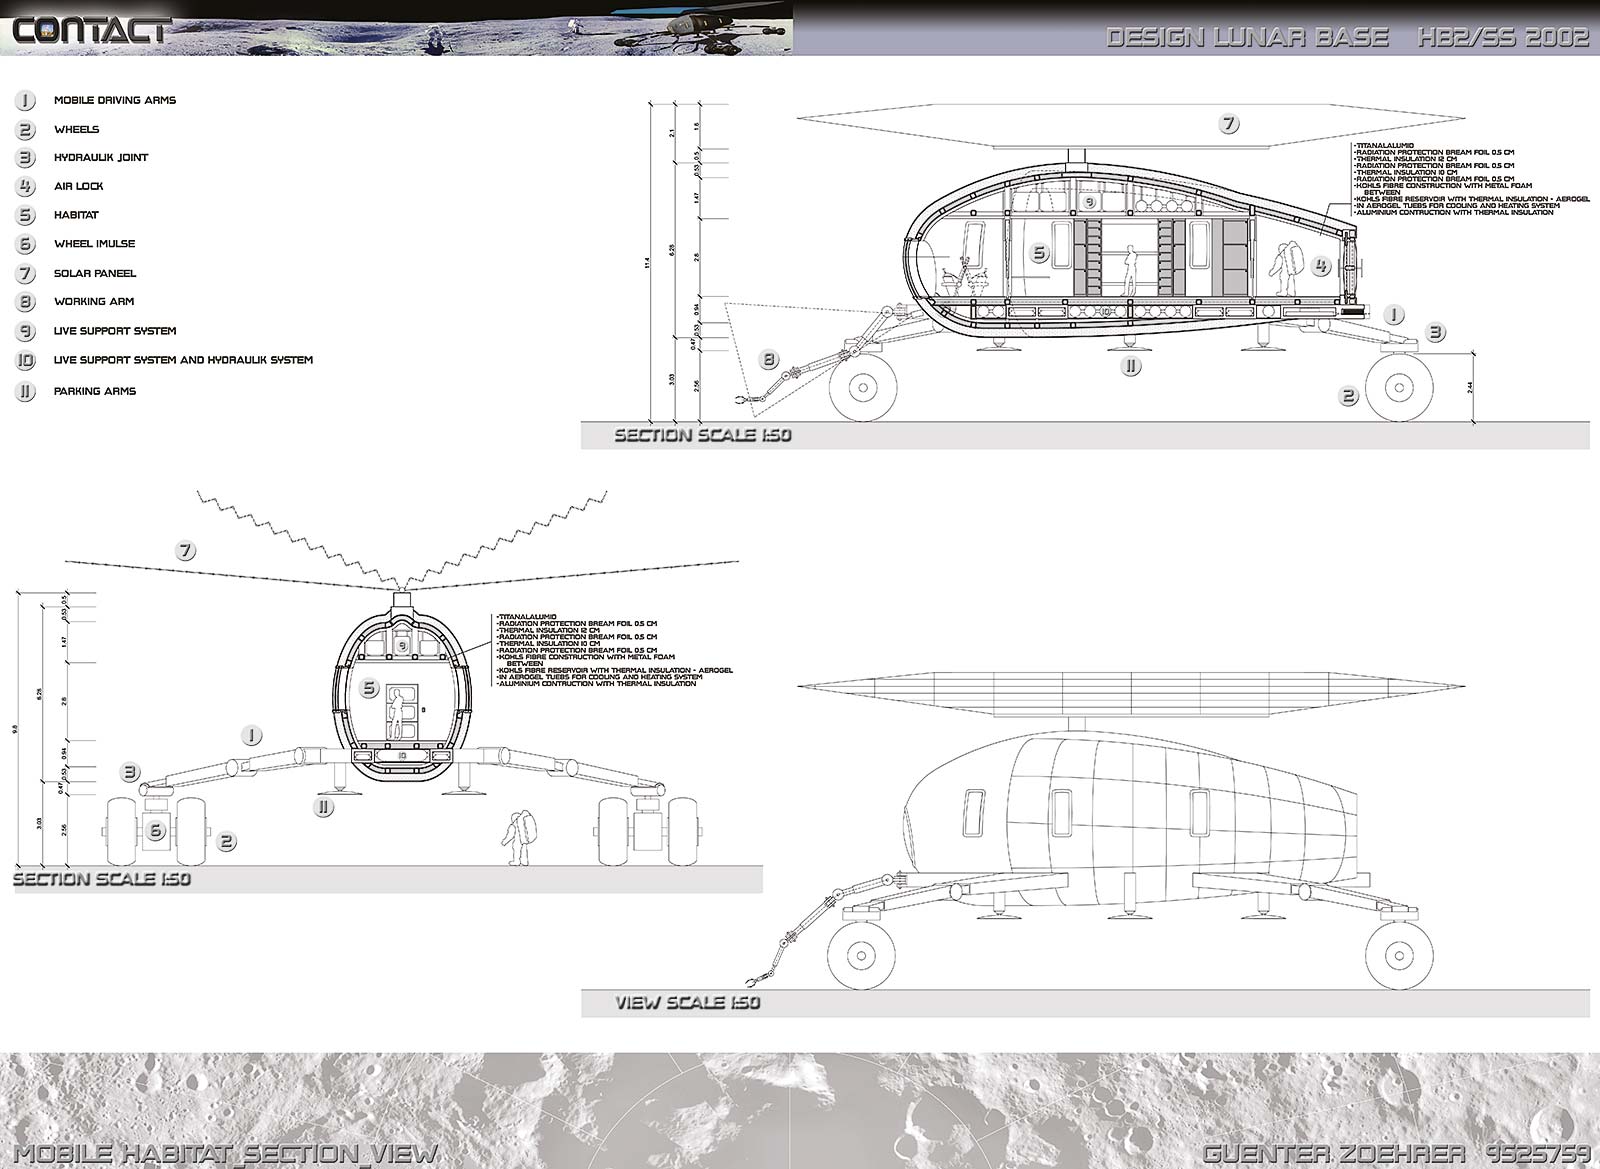Screen dimensions: 1600x1169
Task: Click bubble 5 inside cabin of front section
Action: [x=369, y=688]
